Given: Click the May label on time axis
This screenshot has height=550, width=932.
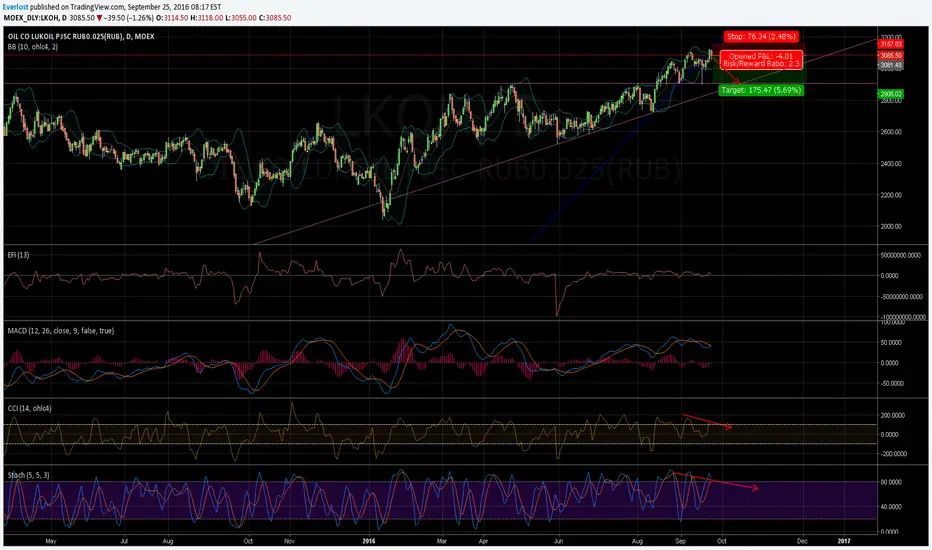Looking at the screenshot, I should coord(51,542).
